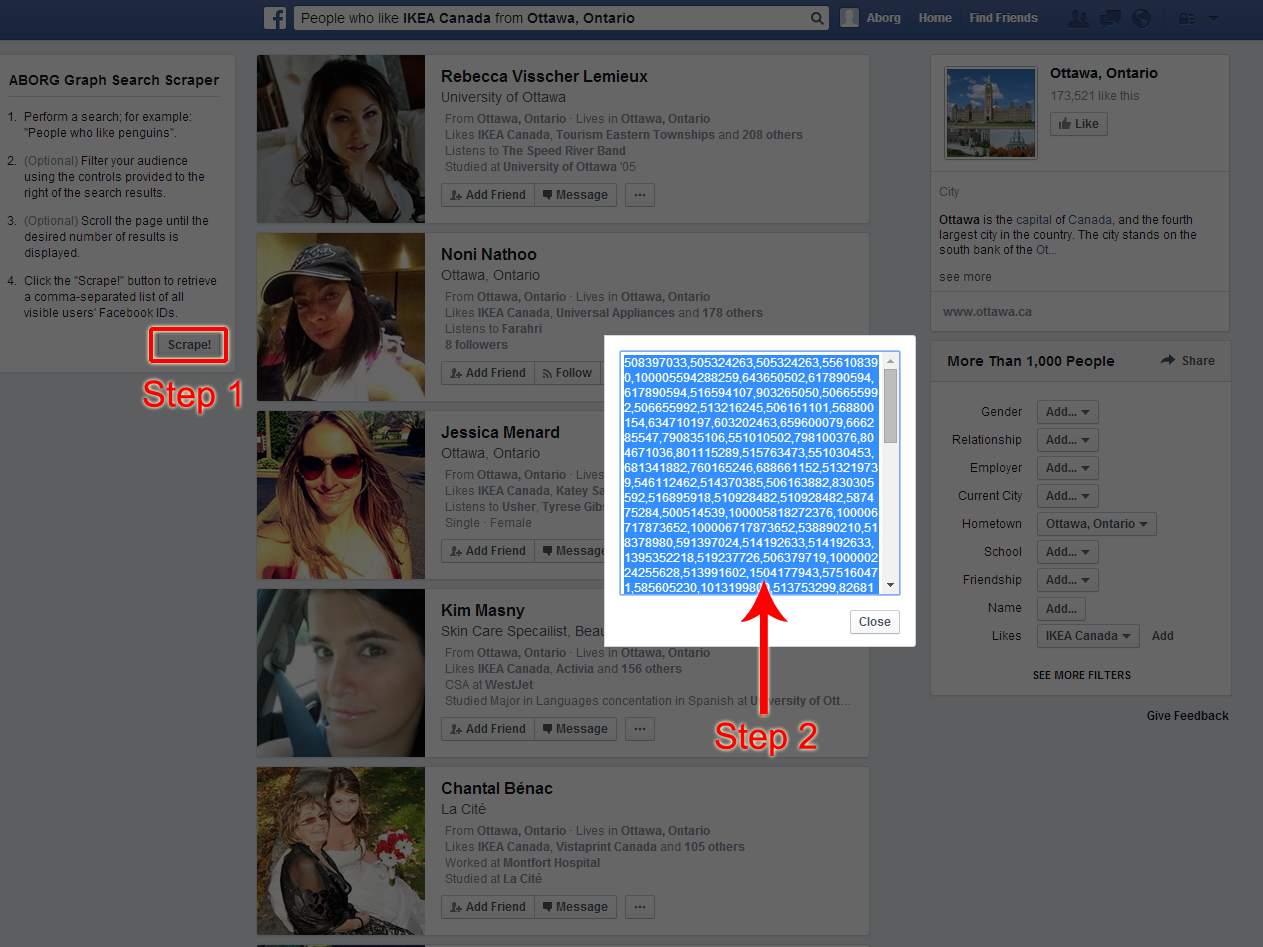The image size is (1263, 947).
Task: Go to Home in the top bar
Action: (935, 18)
